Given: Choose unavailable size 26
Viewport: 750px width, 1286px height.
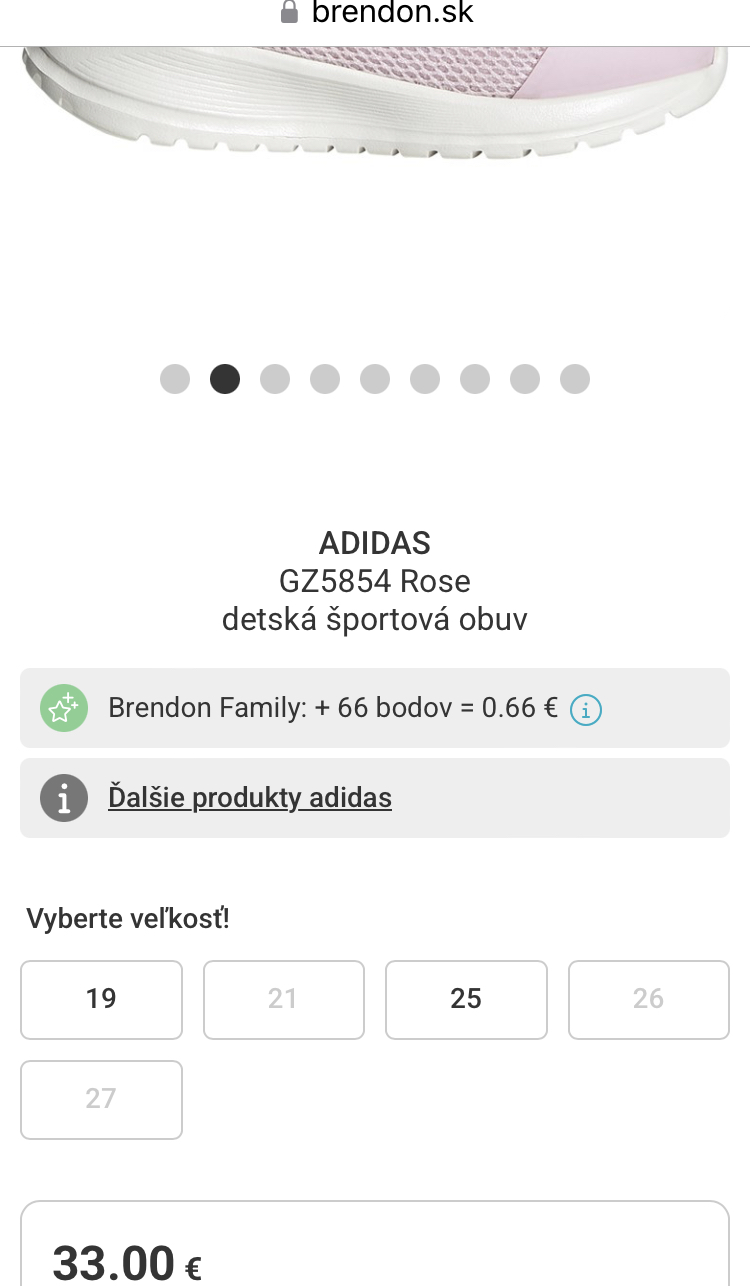Looking at the screenshot, I should (648, 999).
